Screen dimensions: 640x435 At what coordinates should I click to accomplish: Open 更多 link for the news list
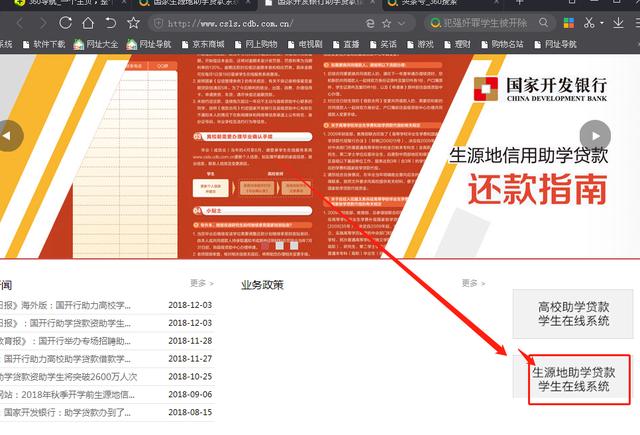(202, 283)
